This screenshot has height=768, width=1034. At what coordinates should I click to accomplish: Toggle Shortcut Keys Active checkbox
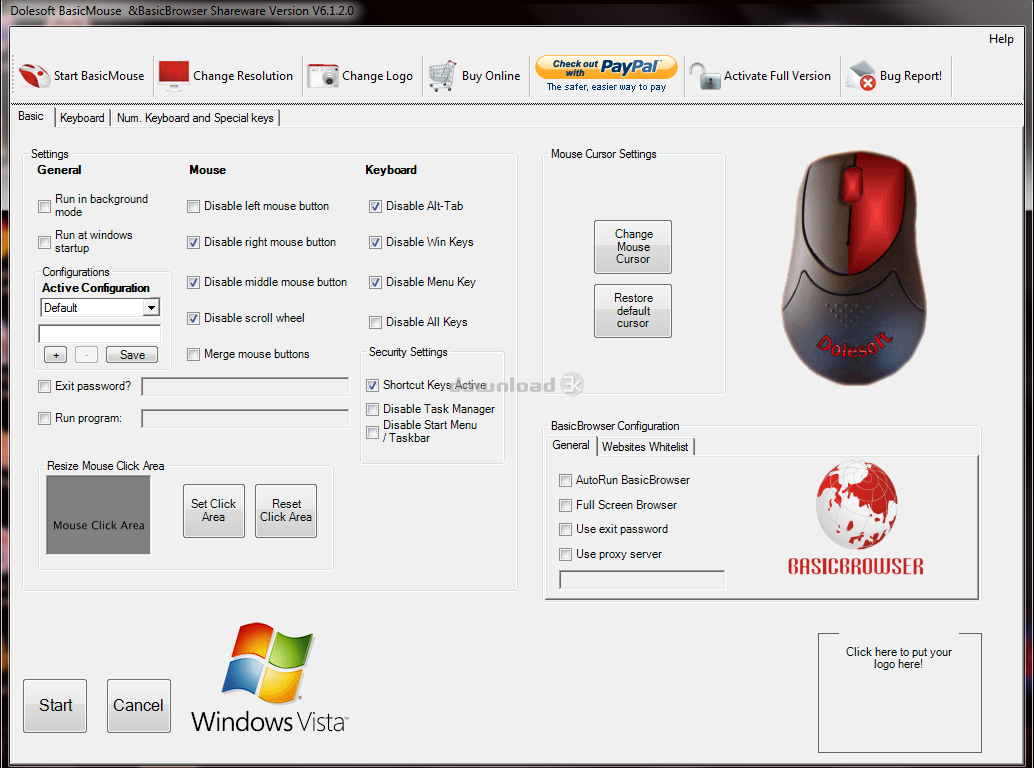click(x=373, y=385)
